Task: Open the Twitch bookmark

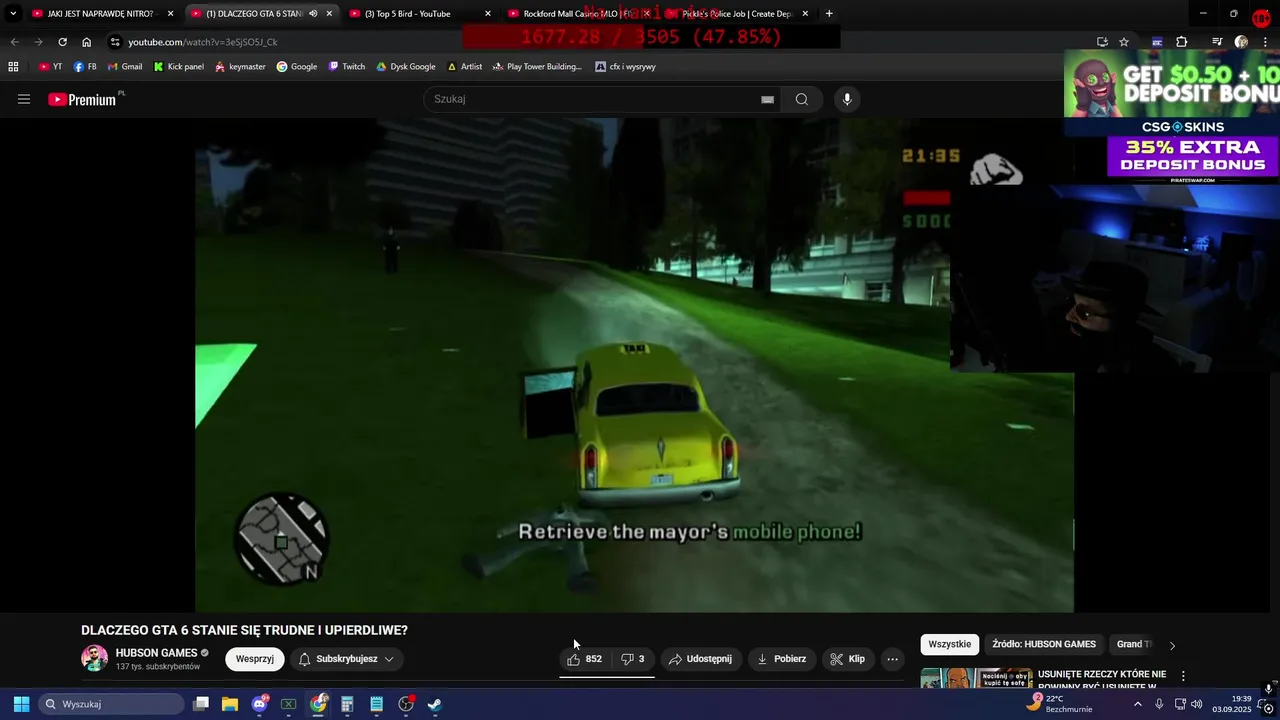Action: (x=346, y=67)
